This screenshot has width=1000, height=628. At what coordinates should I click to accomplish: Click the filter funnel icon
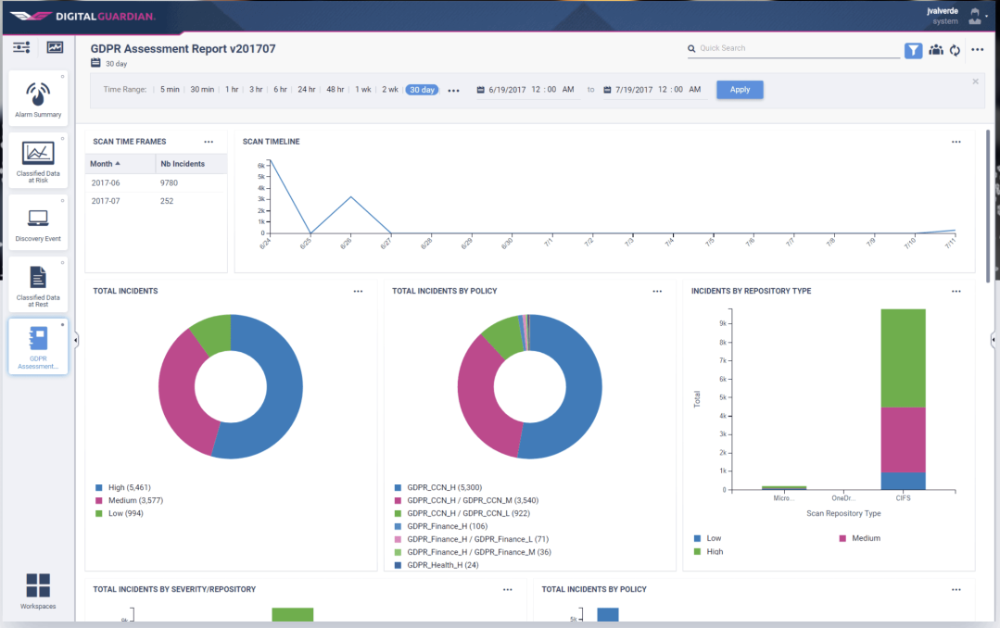[913, 50]
